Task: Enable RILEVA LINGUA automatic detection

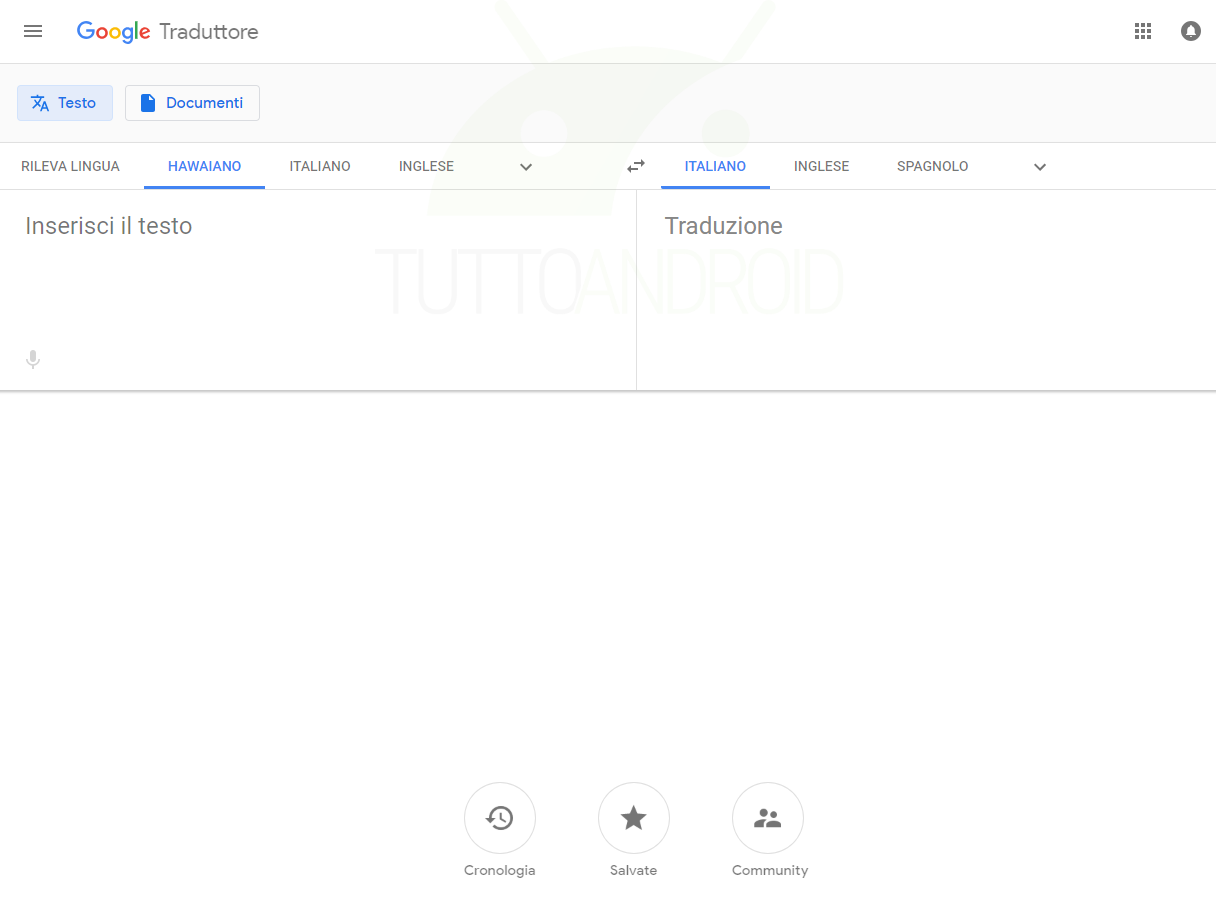Action: click(70, 166)
